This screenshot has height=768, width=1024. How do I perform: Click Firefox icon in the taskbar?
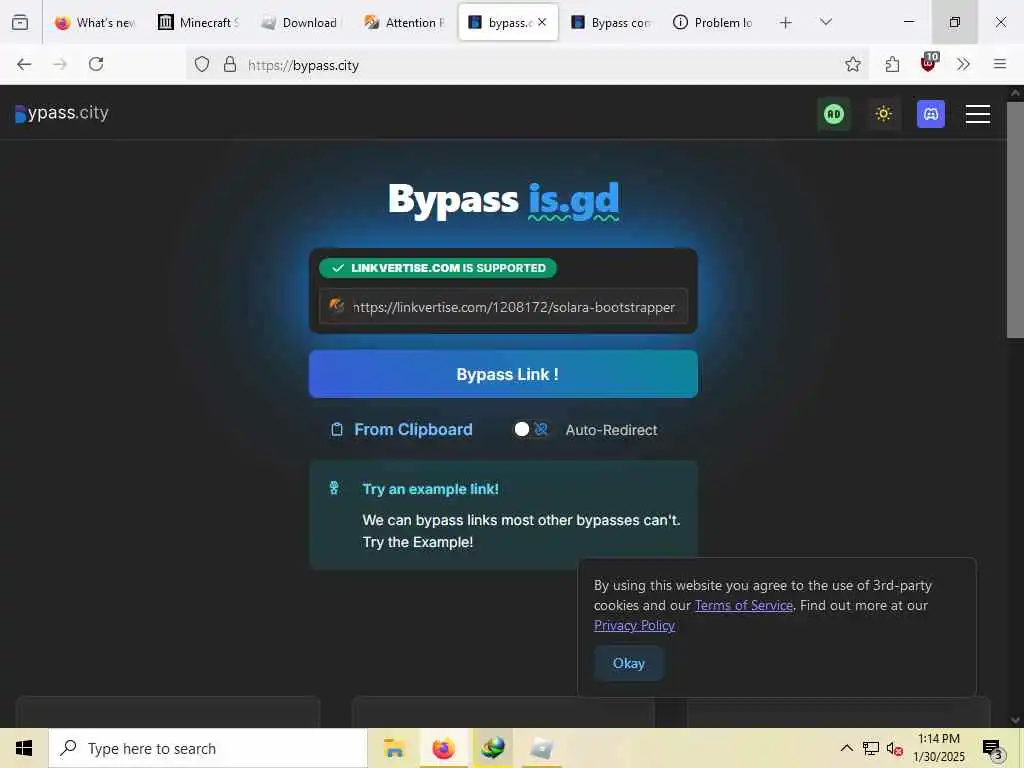coord(443,748)
